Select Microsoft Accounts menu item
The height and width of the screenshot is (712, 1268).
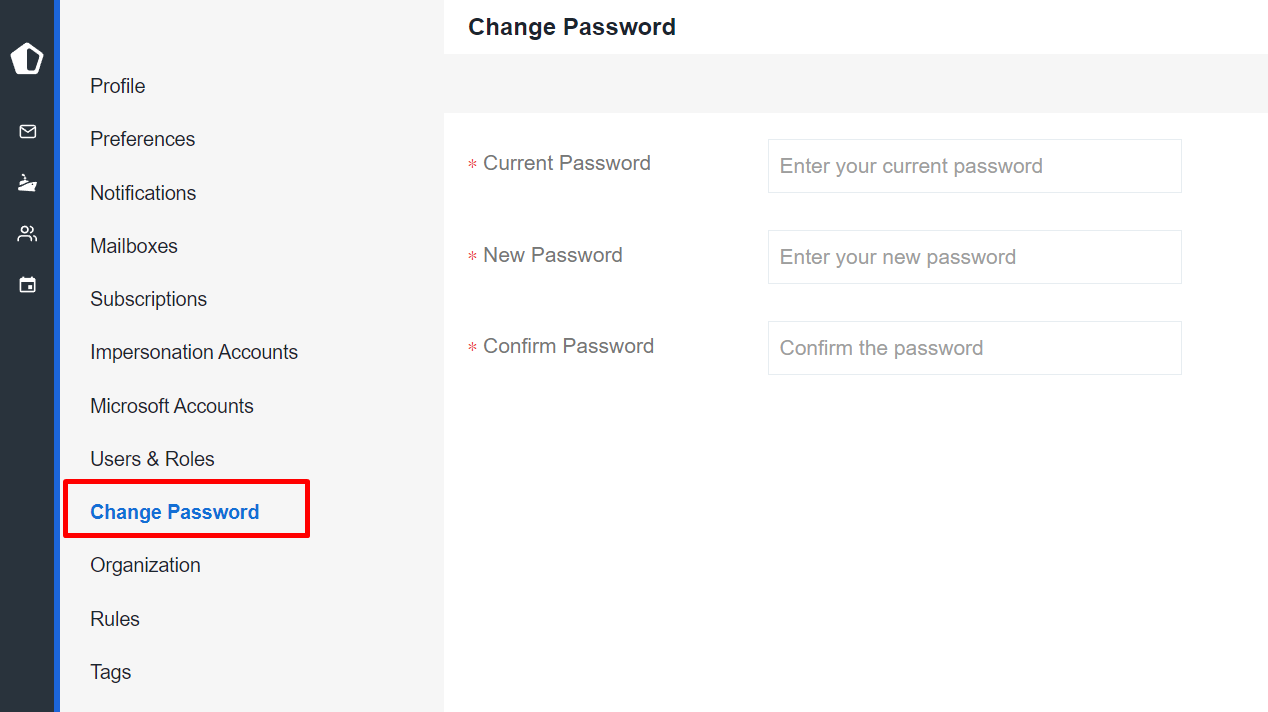tap(172, 406)
